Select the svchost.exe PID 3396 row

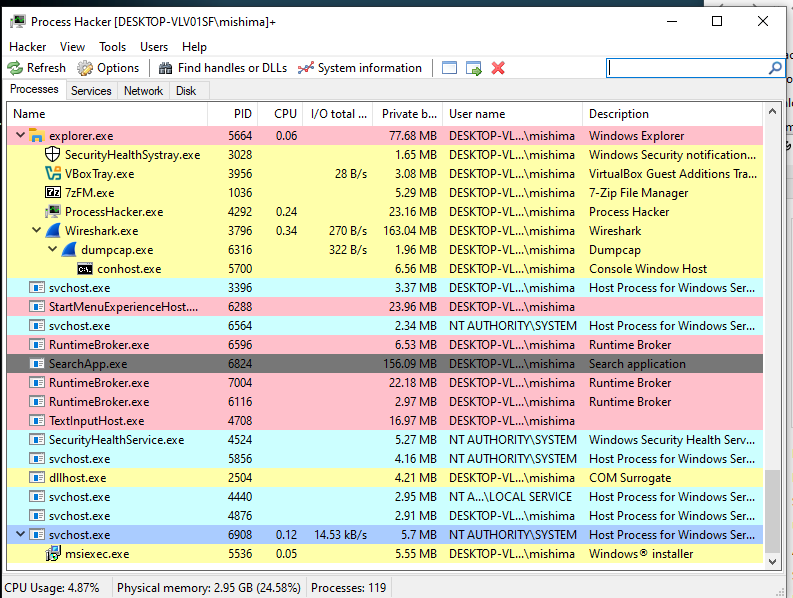385,288
